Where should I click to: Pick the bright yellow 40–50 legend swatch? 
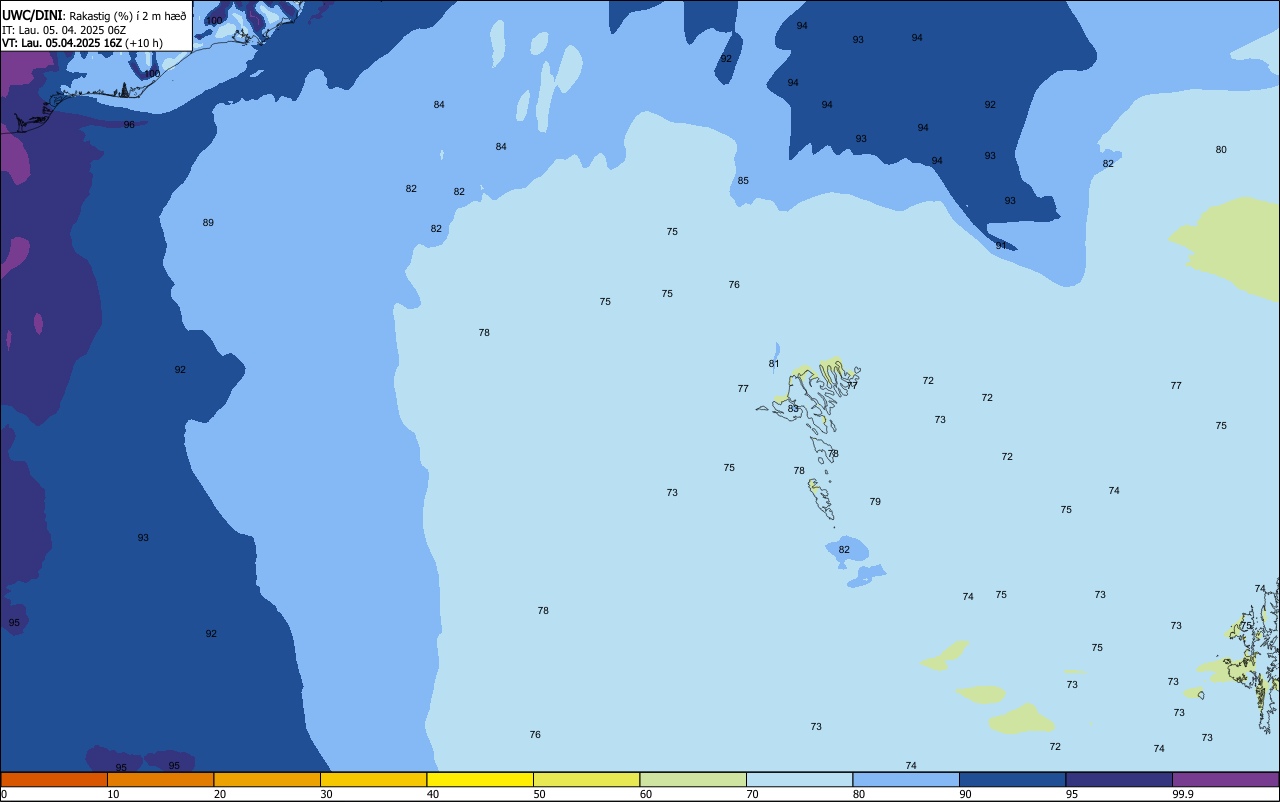point(480,779)
